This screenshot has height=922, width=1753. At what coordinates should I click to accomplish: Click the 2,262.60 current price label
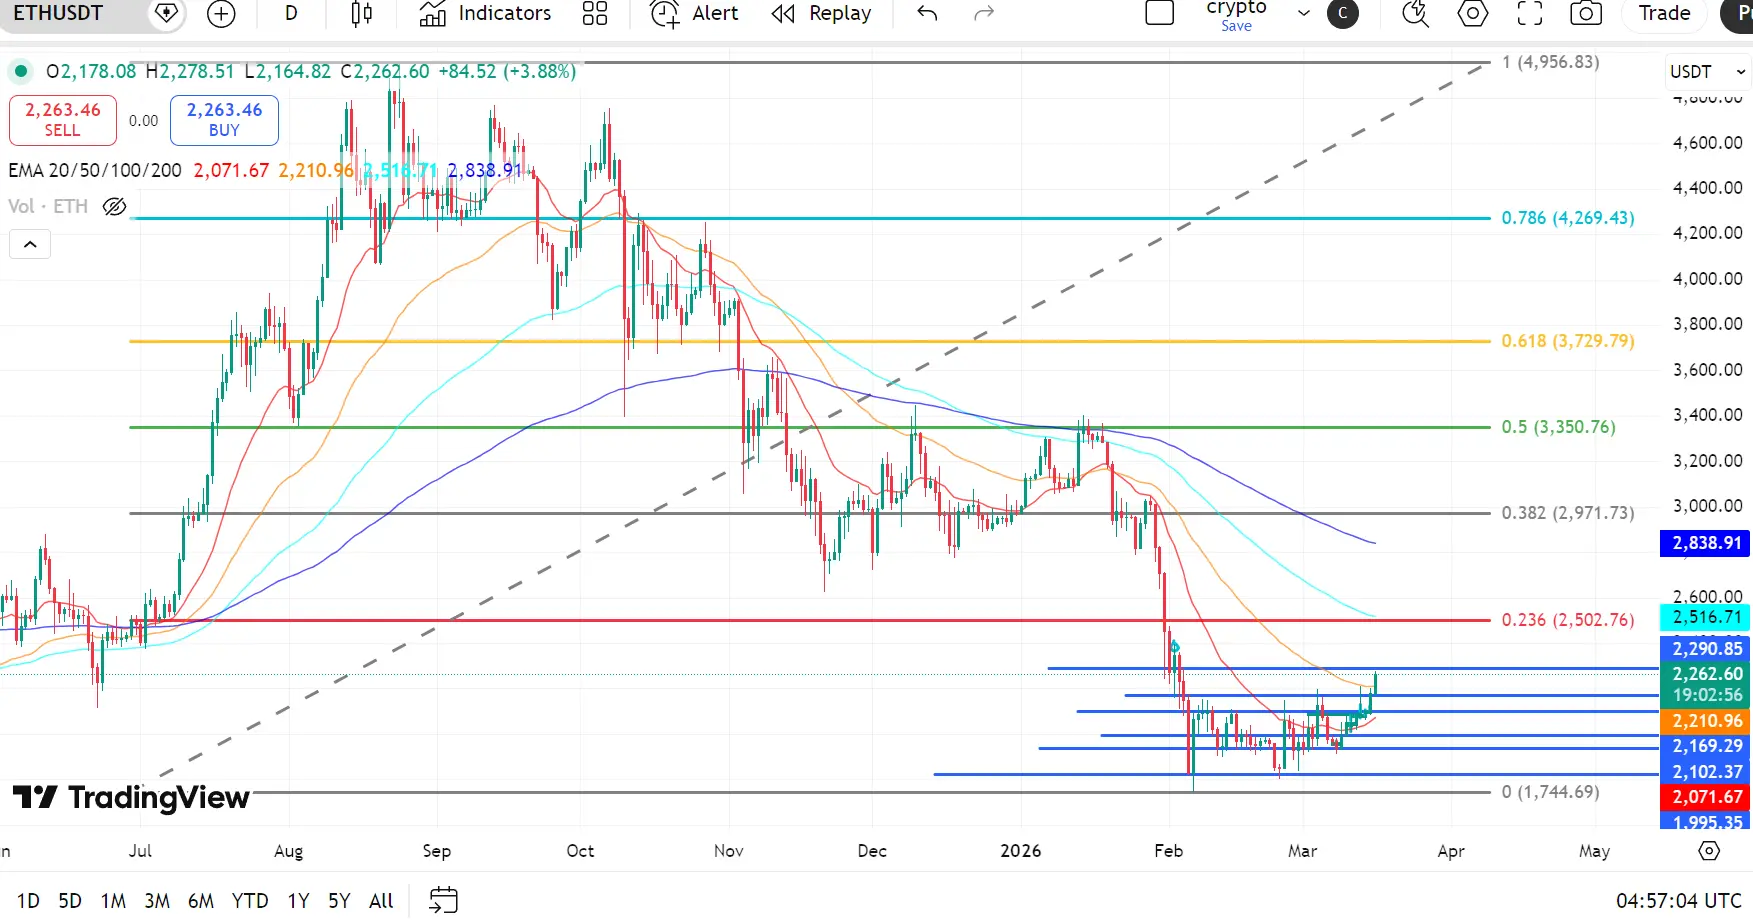tap(1706, 674)
